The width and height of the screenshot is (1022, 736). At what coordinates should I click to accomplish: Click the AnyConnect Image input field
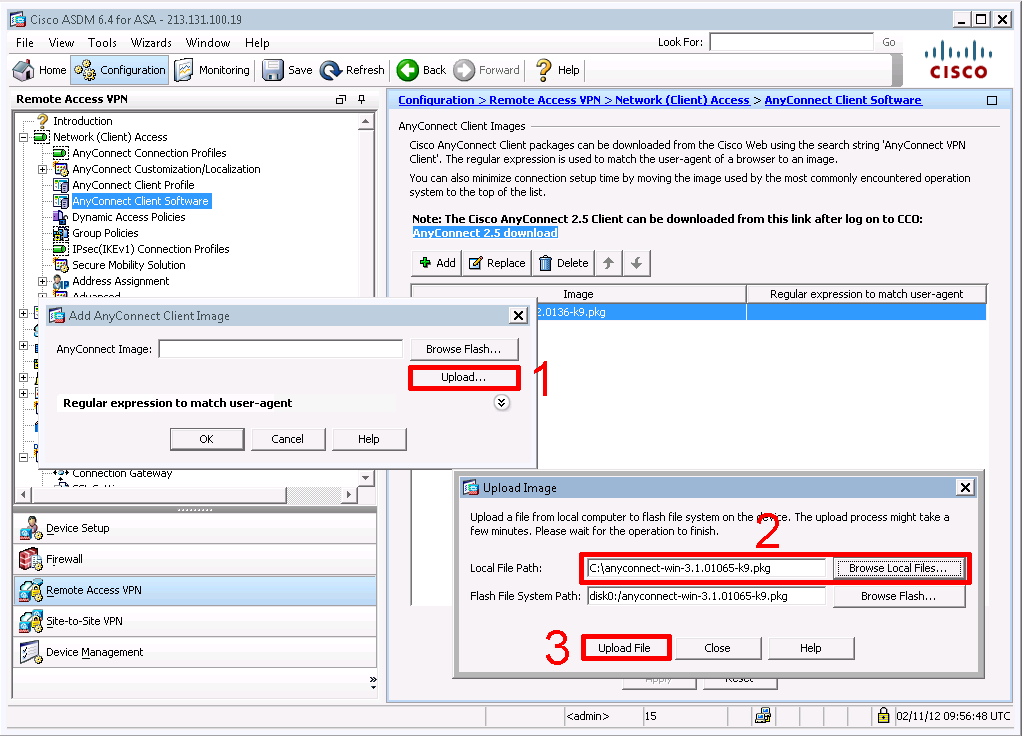pos(281,349)
